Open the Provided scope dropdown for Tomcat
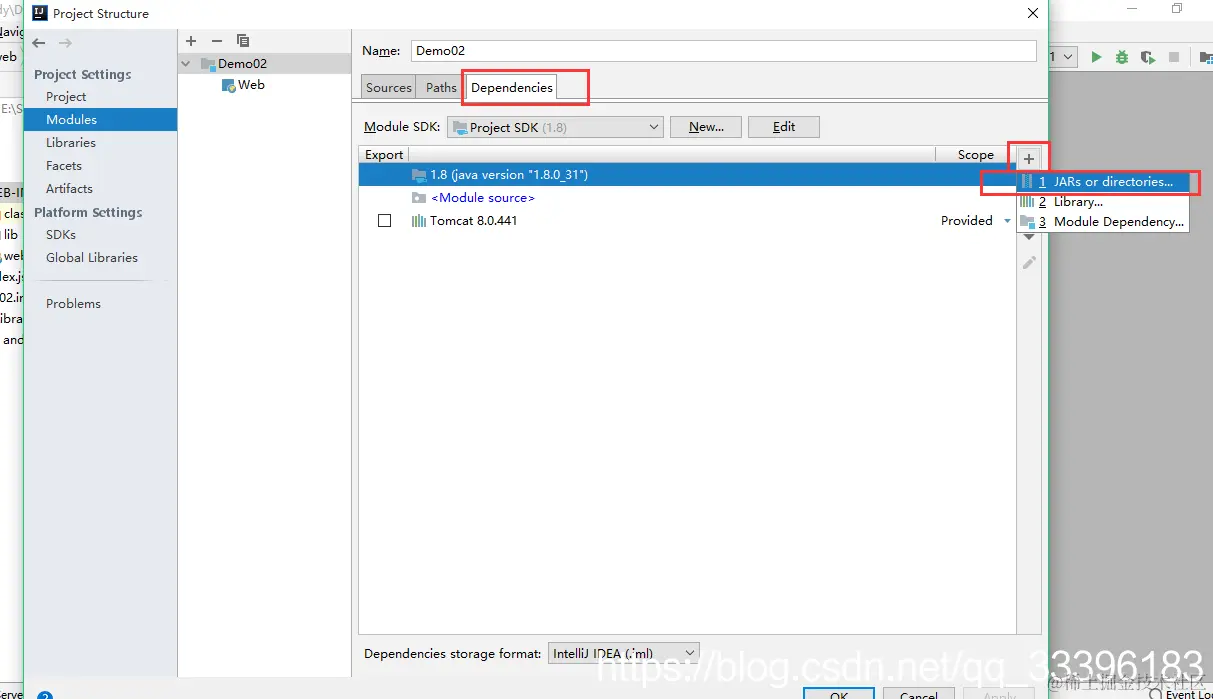This screenshot has height=699, width=1213. pyautogui.click(x=1007, y=221)
